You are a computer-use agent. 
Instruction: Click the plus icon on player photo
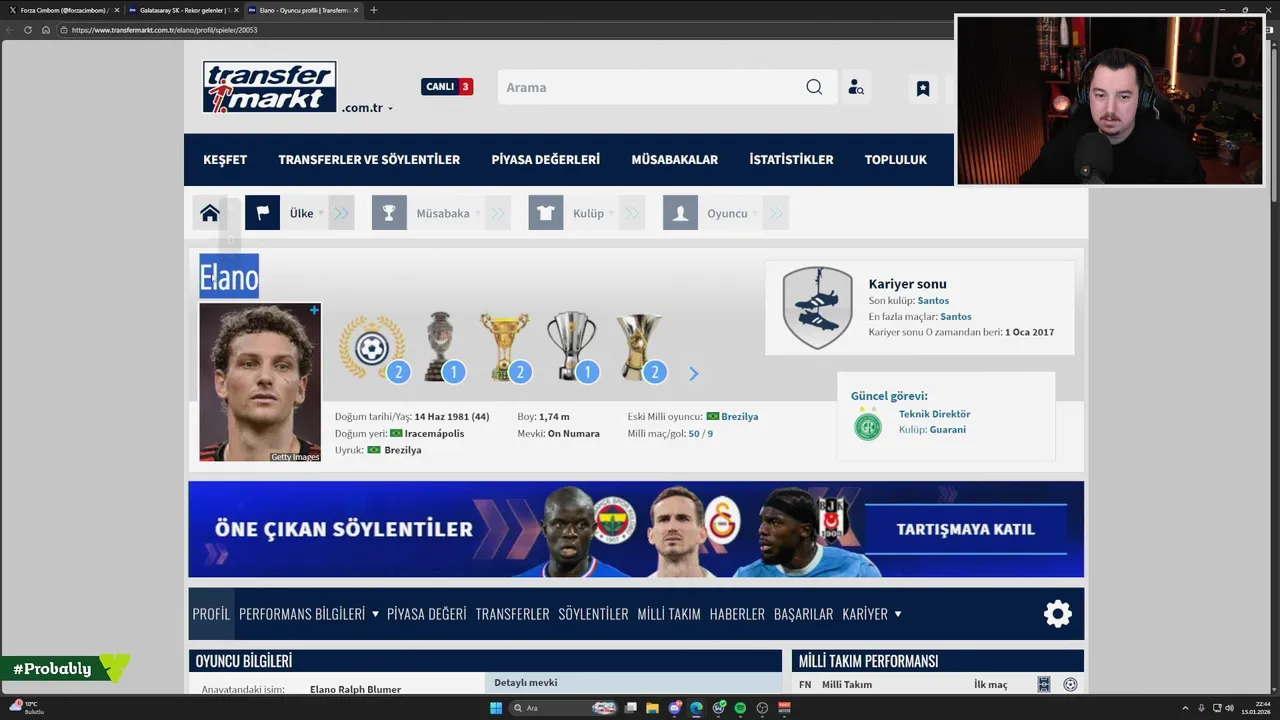click(x=314, y=310)
